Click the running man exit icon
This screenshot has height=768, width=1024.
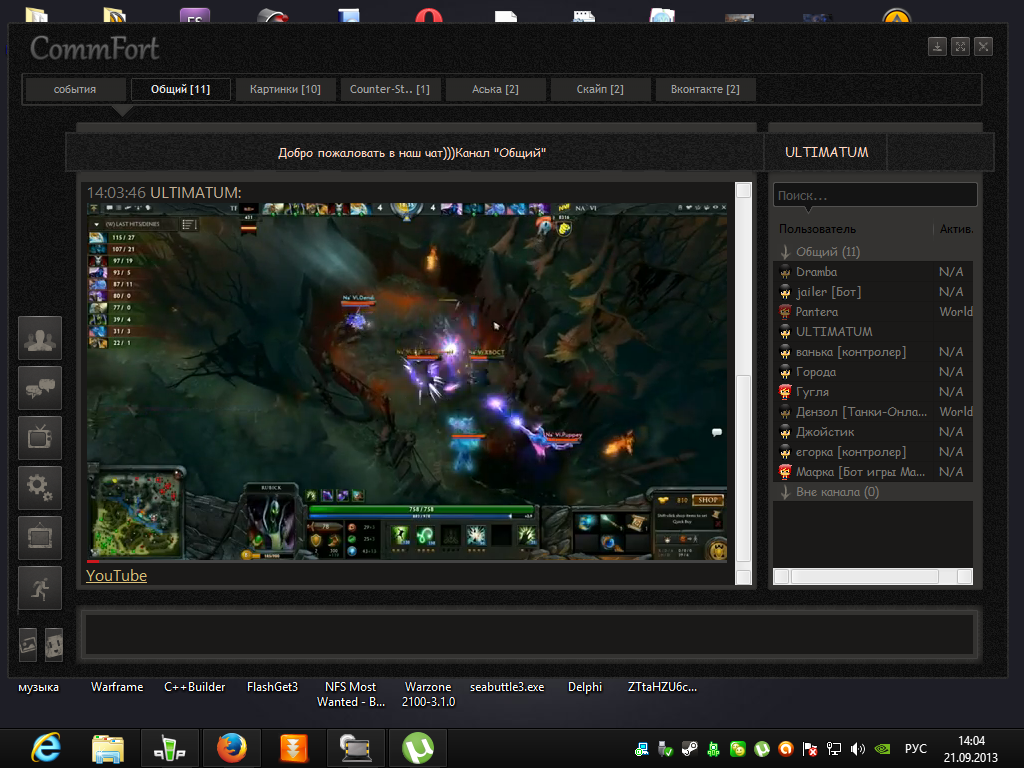click(40, 588)
